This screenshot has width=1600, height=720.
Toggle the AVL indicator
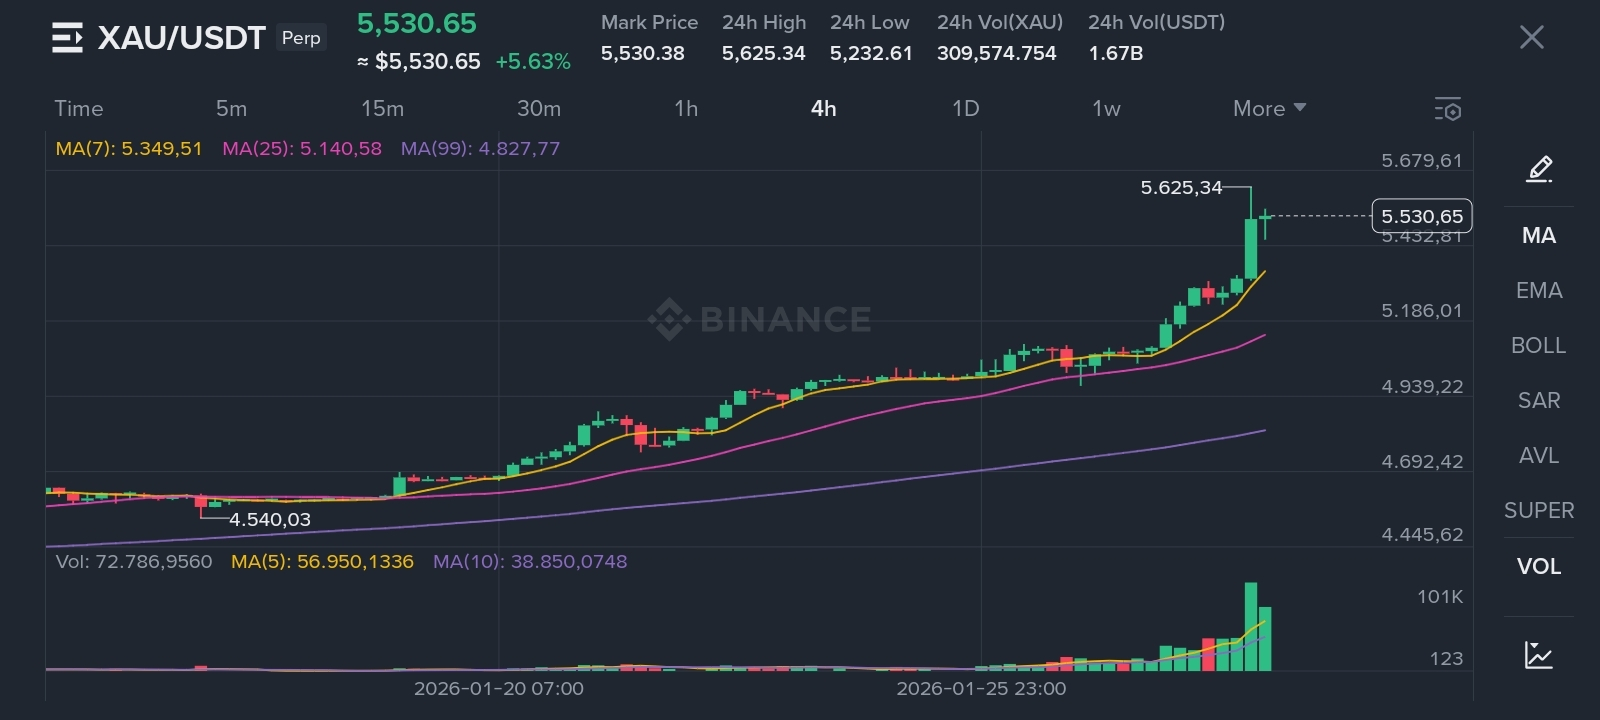[1539, 455]
